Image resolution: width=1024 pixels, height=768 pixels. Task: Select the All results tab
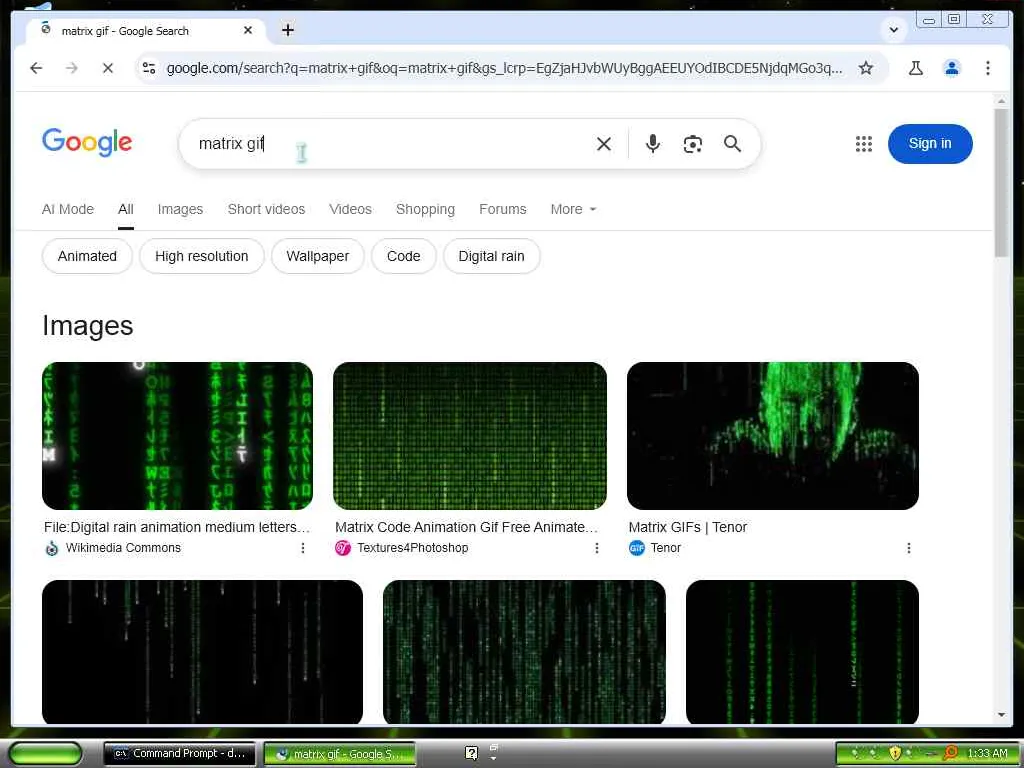coord(125,209)
